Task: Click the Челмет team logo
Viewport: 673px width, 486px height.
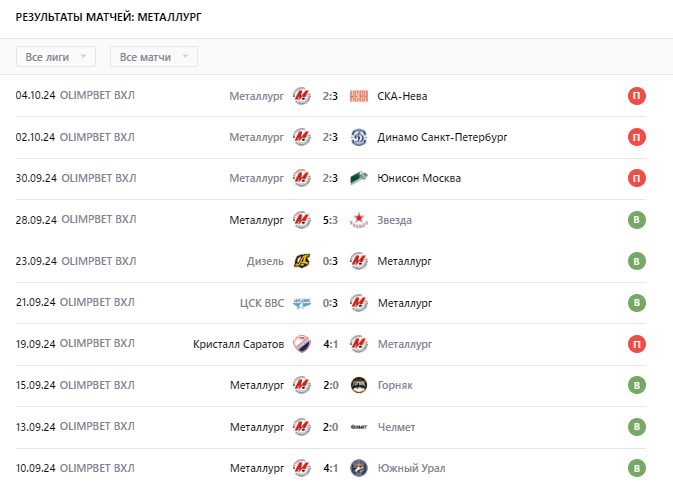Action: (x=359, y=427)
